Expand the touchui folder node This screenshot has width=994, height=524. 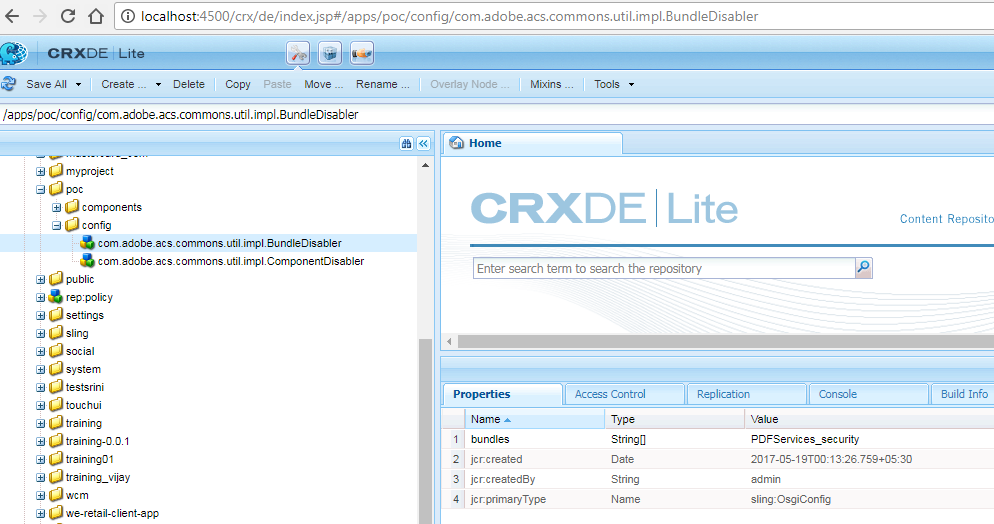[x=41, y=406]
